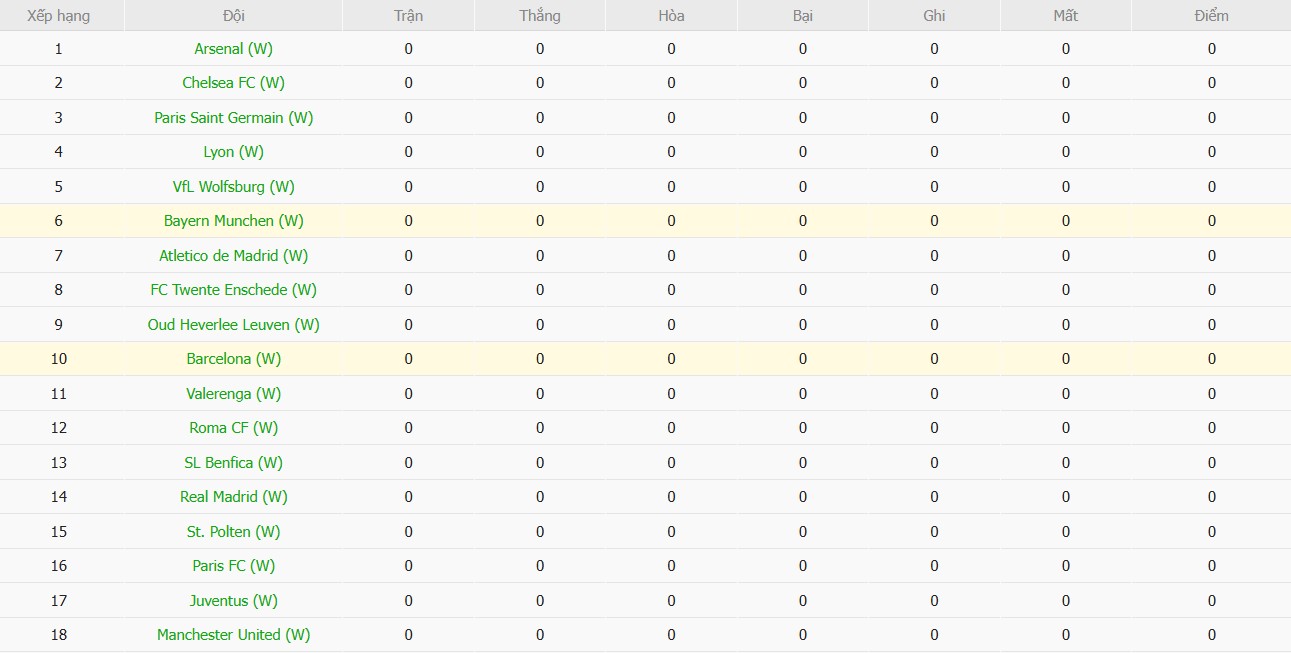Click the Xếp hạng column header
Image resolution: width=1291 pixels, height=653 pixels.
point(58,15)
